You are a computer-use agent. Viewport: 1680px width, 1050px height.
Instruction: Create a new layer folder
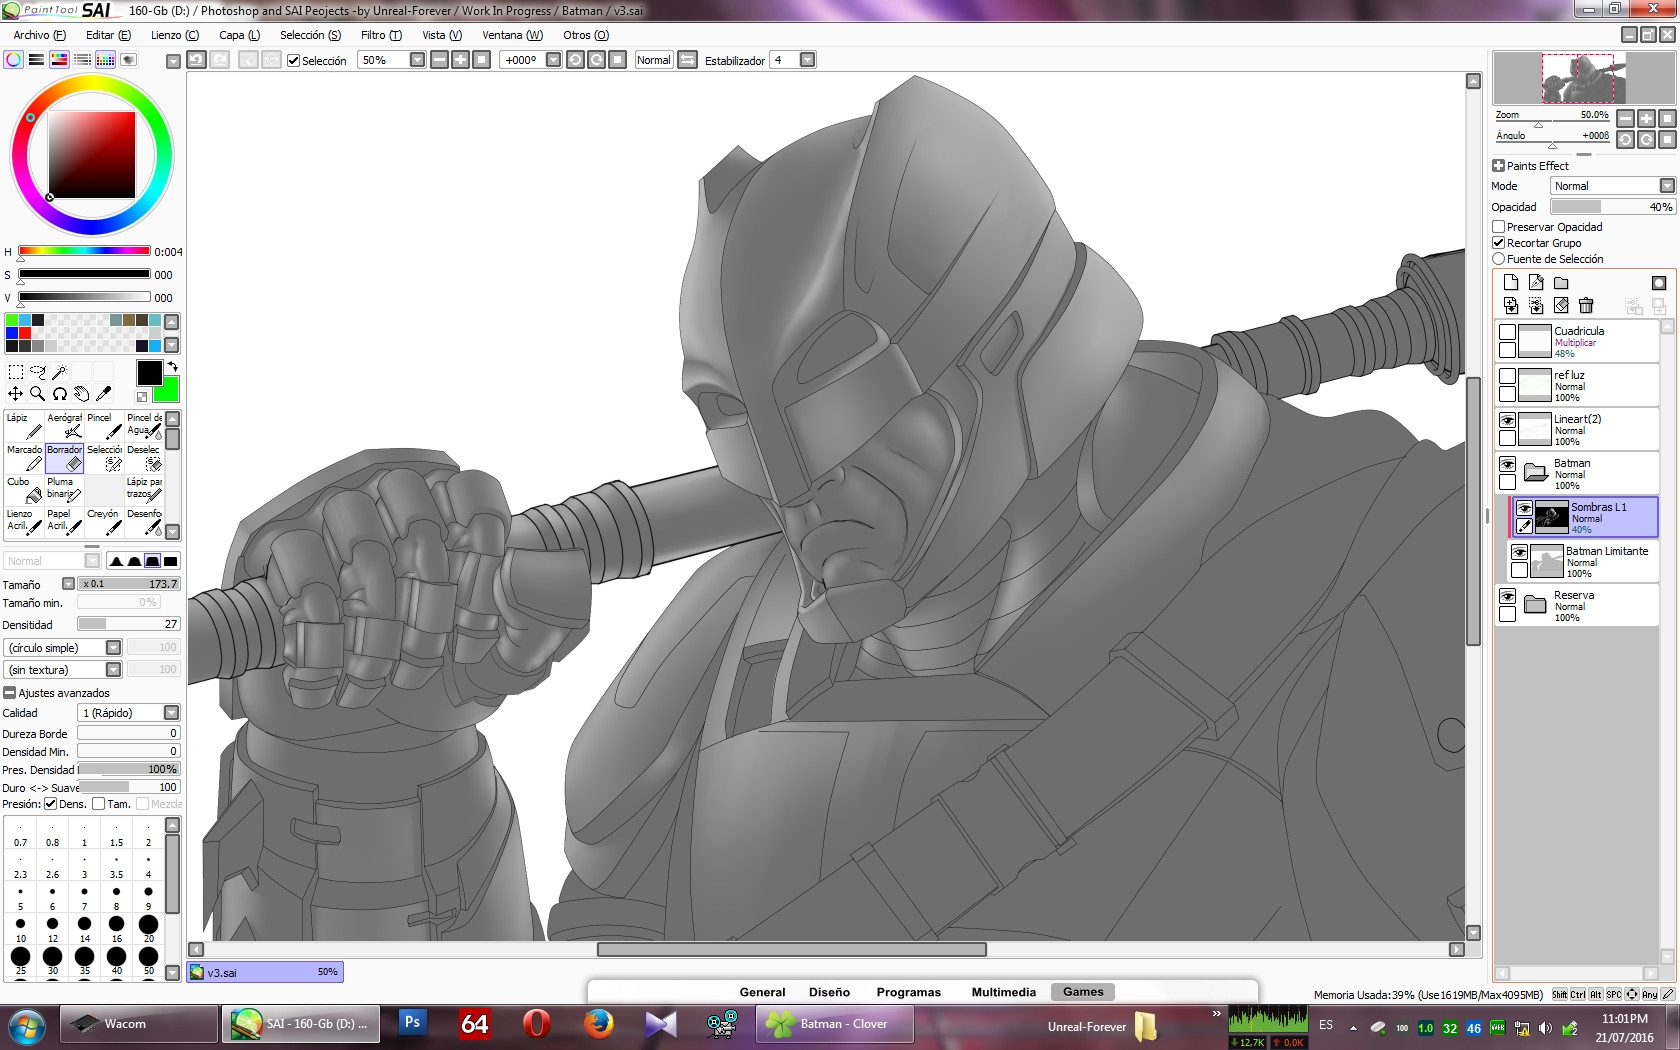1561,283
